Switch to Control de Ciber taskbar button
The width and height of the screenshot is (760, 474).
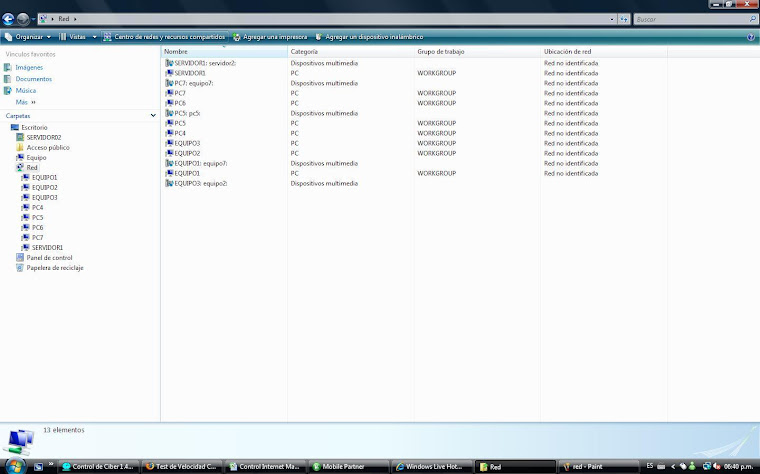pos(98,467)
